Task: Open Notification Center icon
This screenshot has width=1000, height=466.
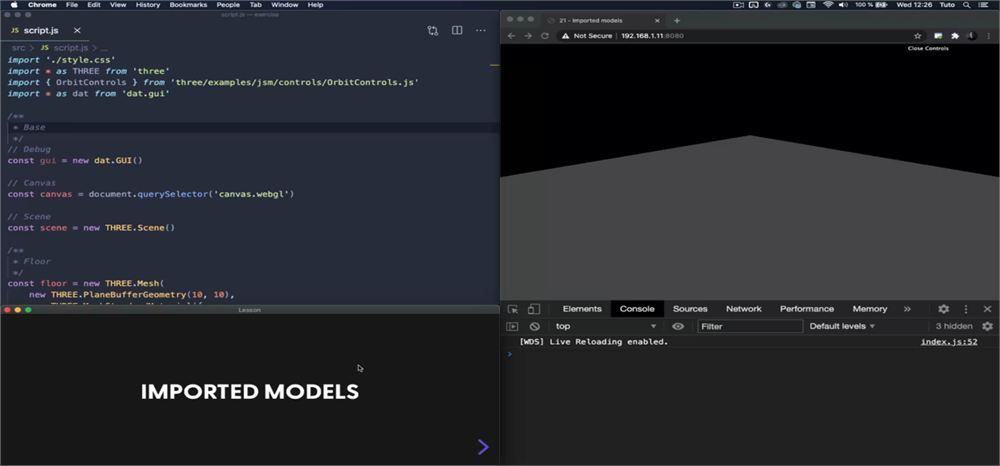Action: point(983,4)
